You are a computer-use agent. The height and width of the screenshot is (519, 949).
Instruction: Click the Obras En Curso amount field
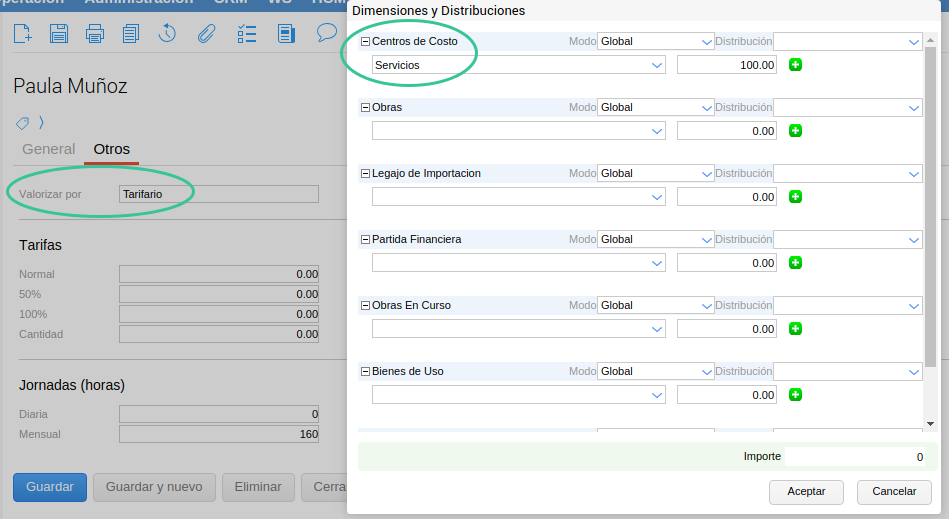coord(727,329)
